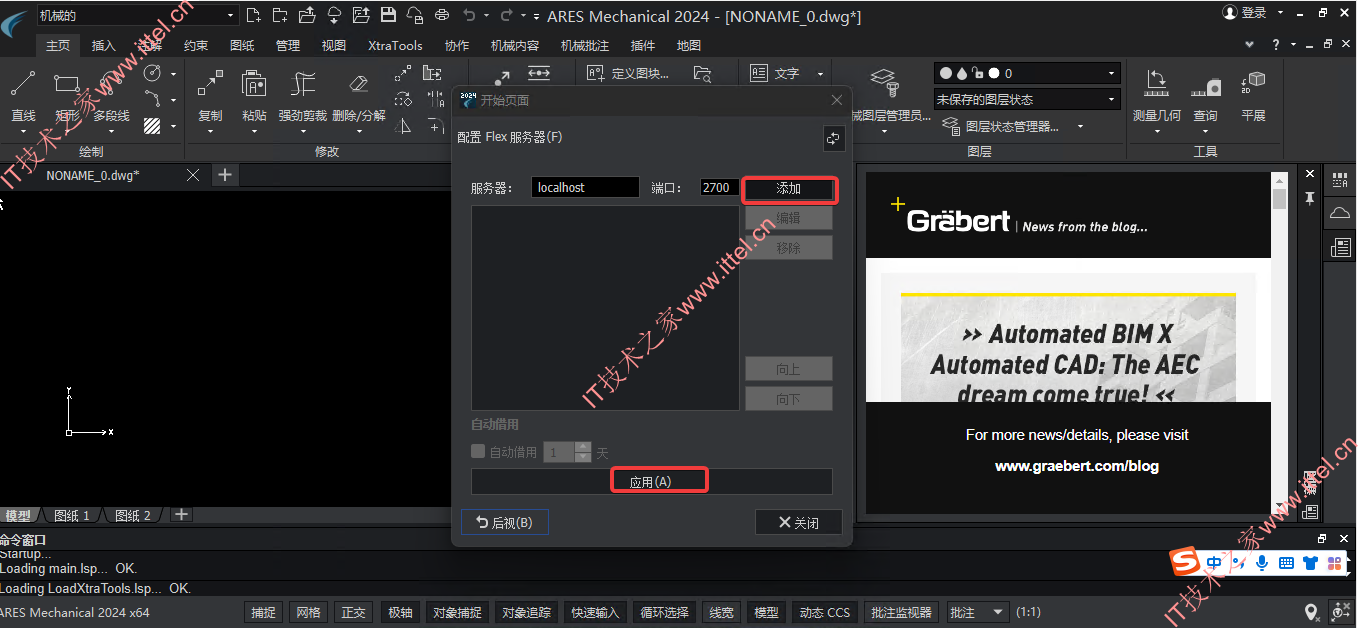Expand the Layer States Manager dropdown arrow
The image size is (1358, 628).
click(x=1080, y=127)
